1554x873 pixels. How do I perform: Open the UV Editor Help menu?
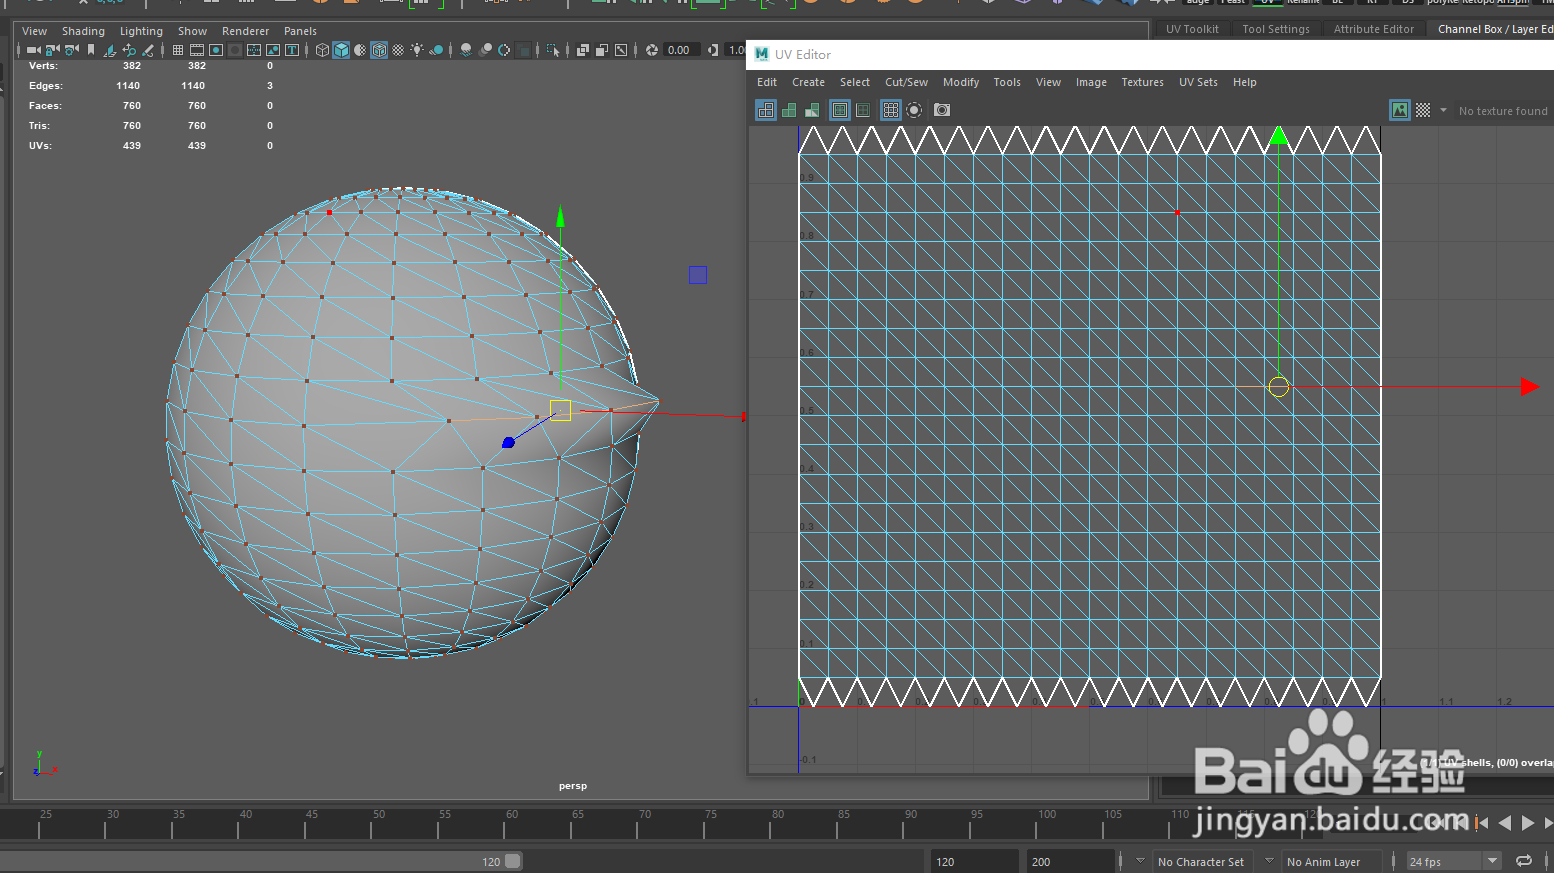(1245, 82)
